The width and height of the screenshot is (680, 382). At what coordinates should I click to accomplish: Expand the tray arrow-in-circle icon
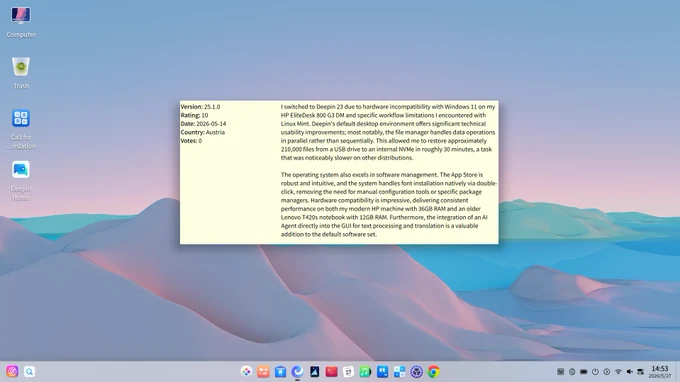click(607, 372)
